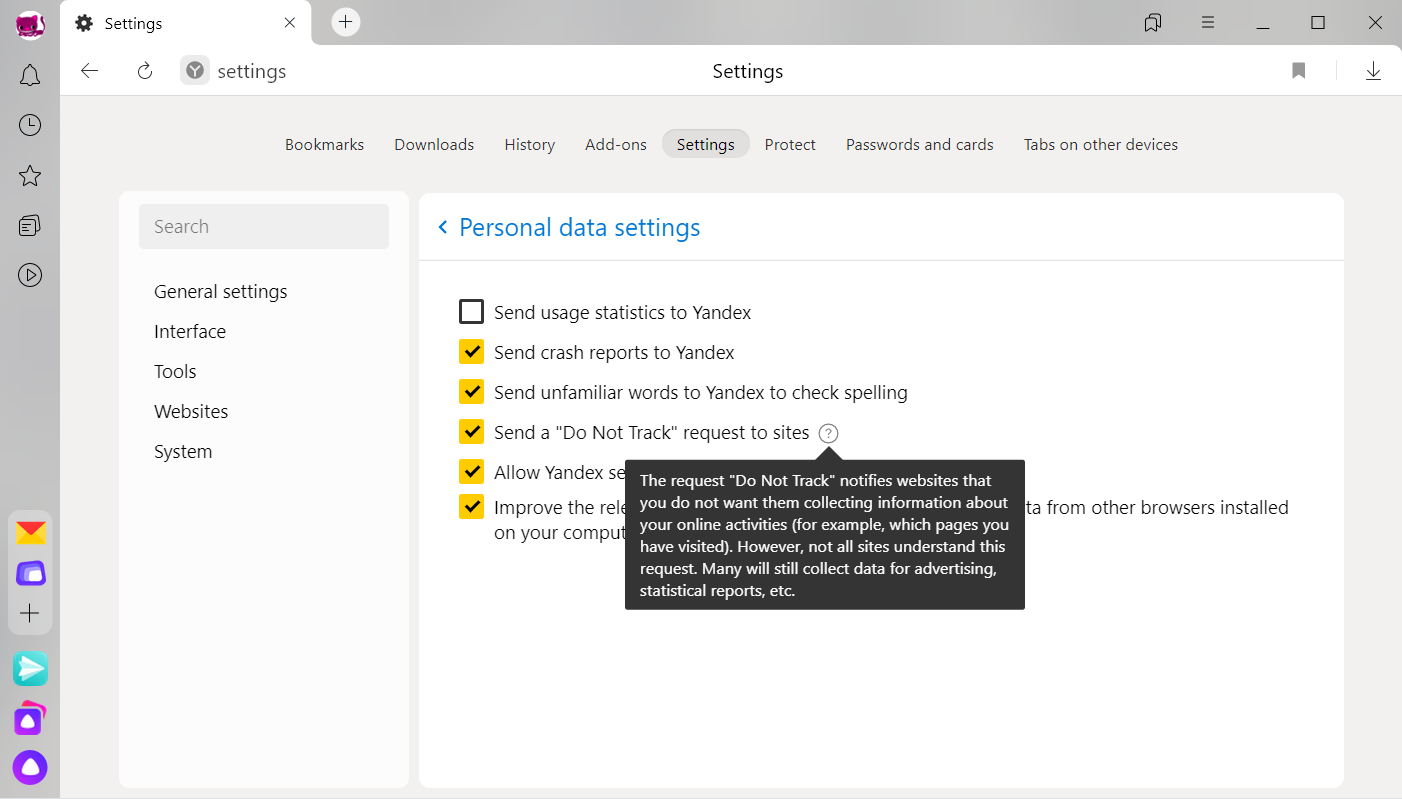
Task: Bookmark this page
Action: point(1299,71)
